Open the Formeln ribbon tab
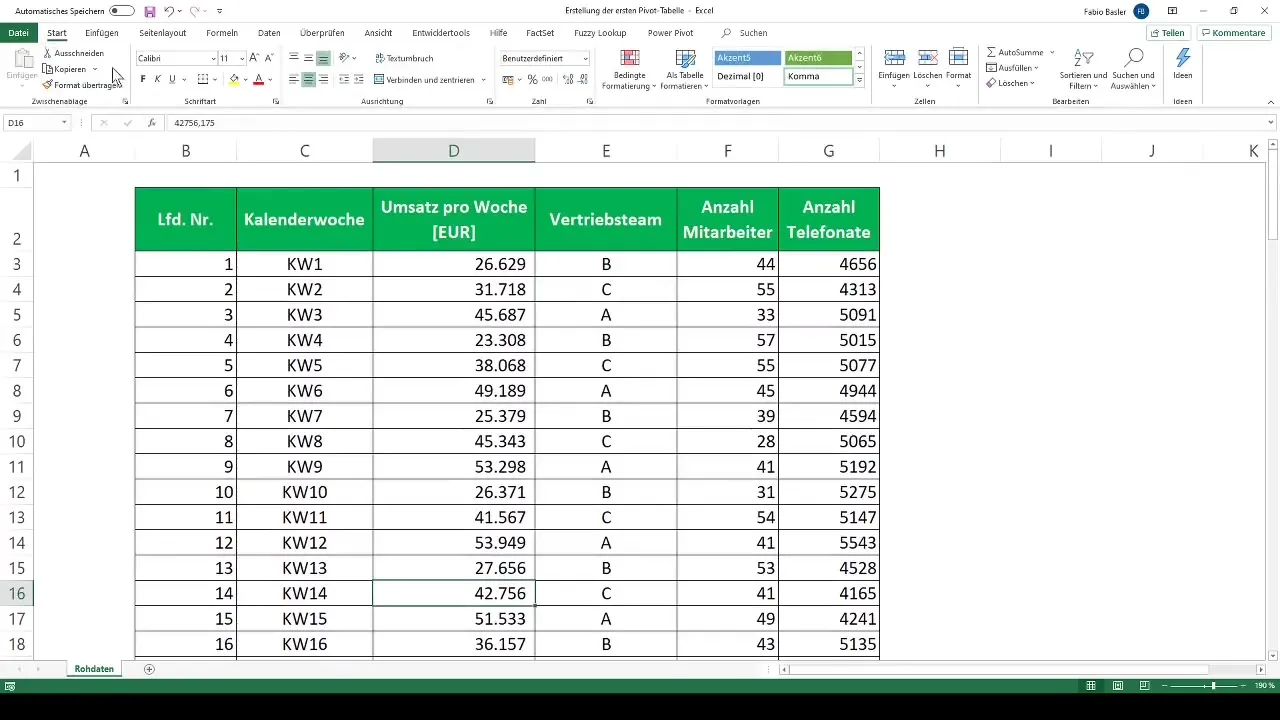Image resolution: width=1280 pixels, height=720 pixels. 222,33
